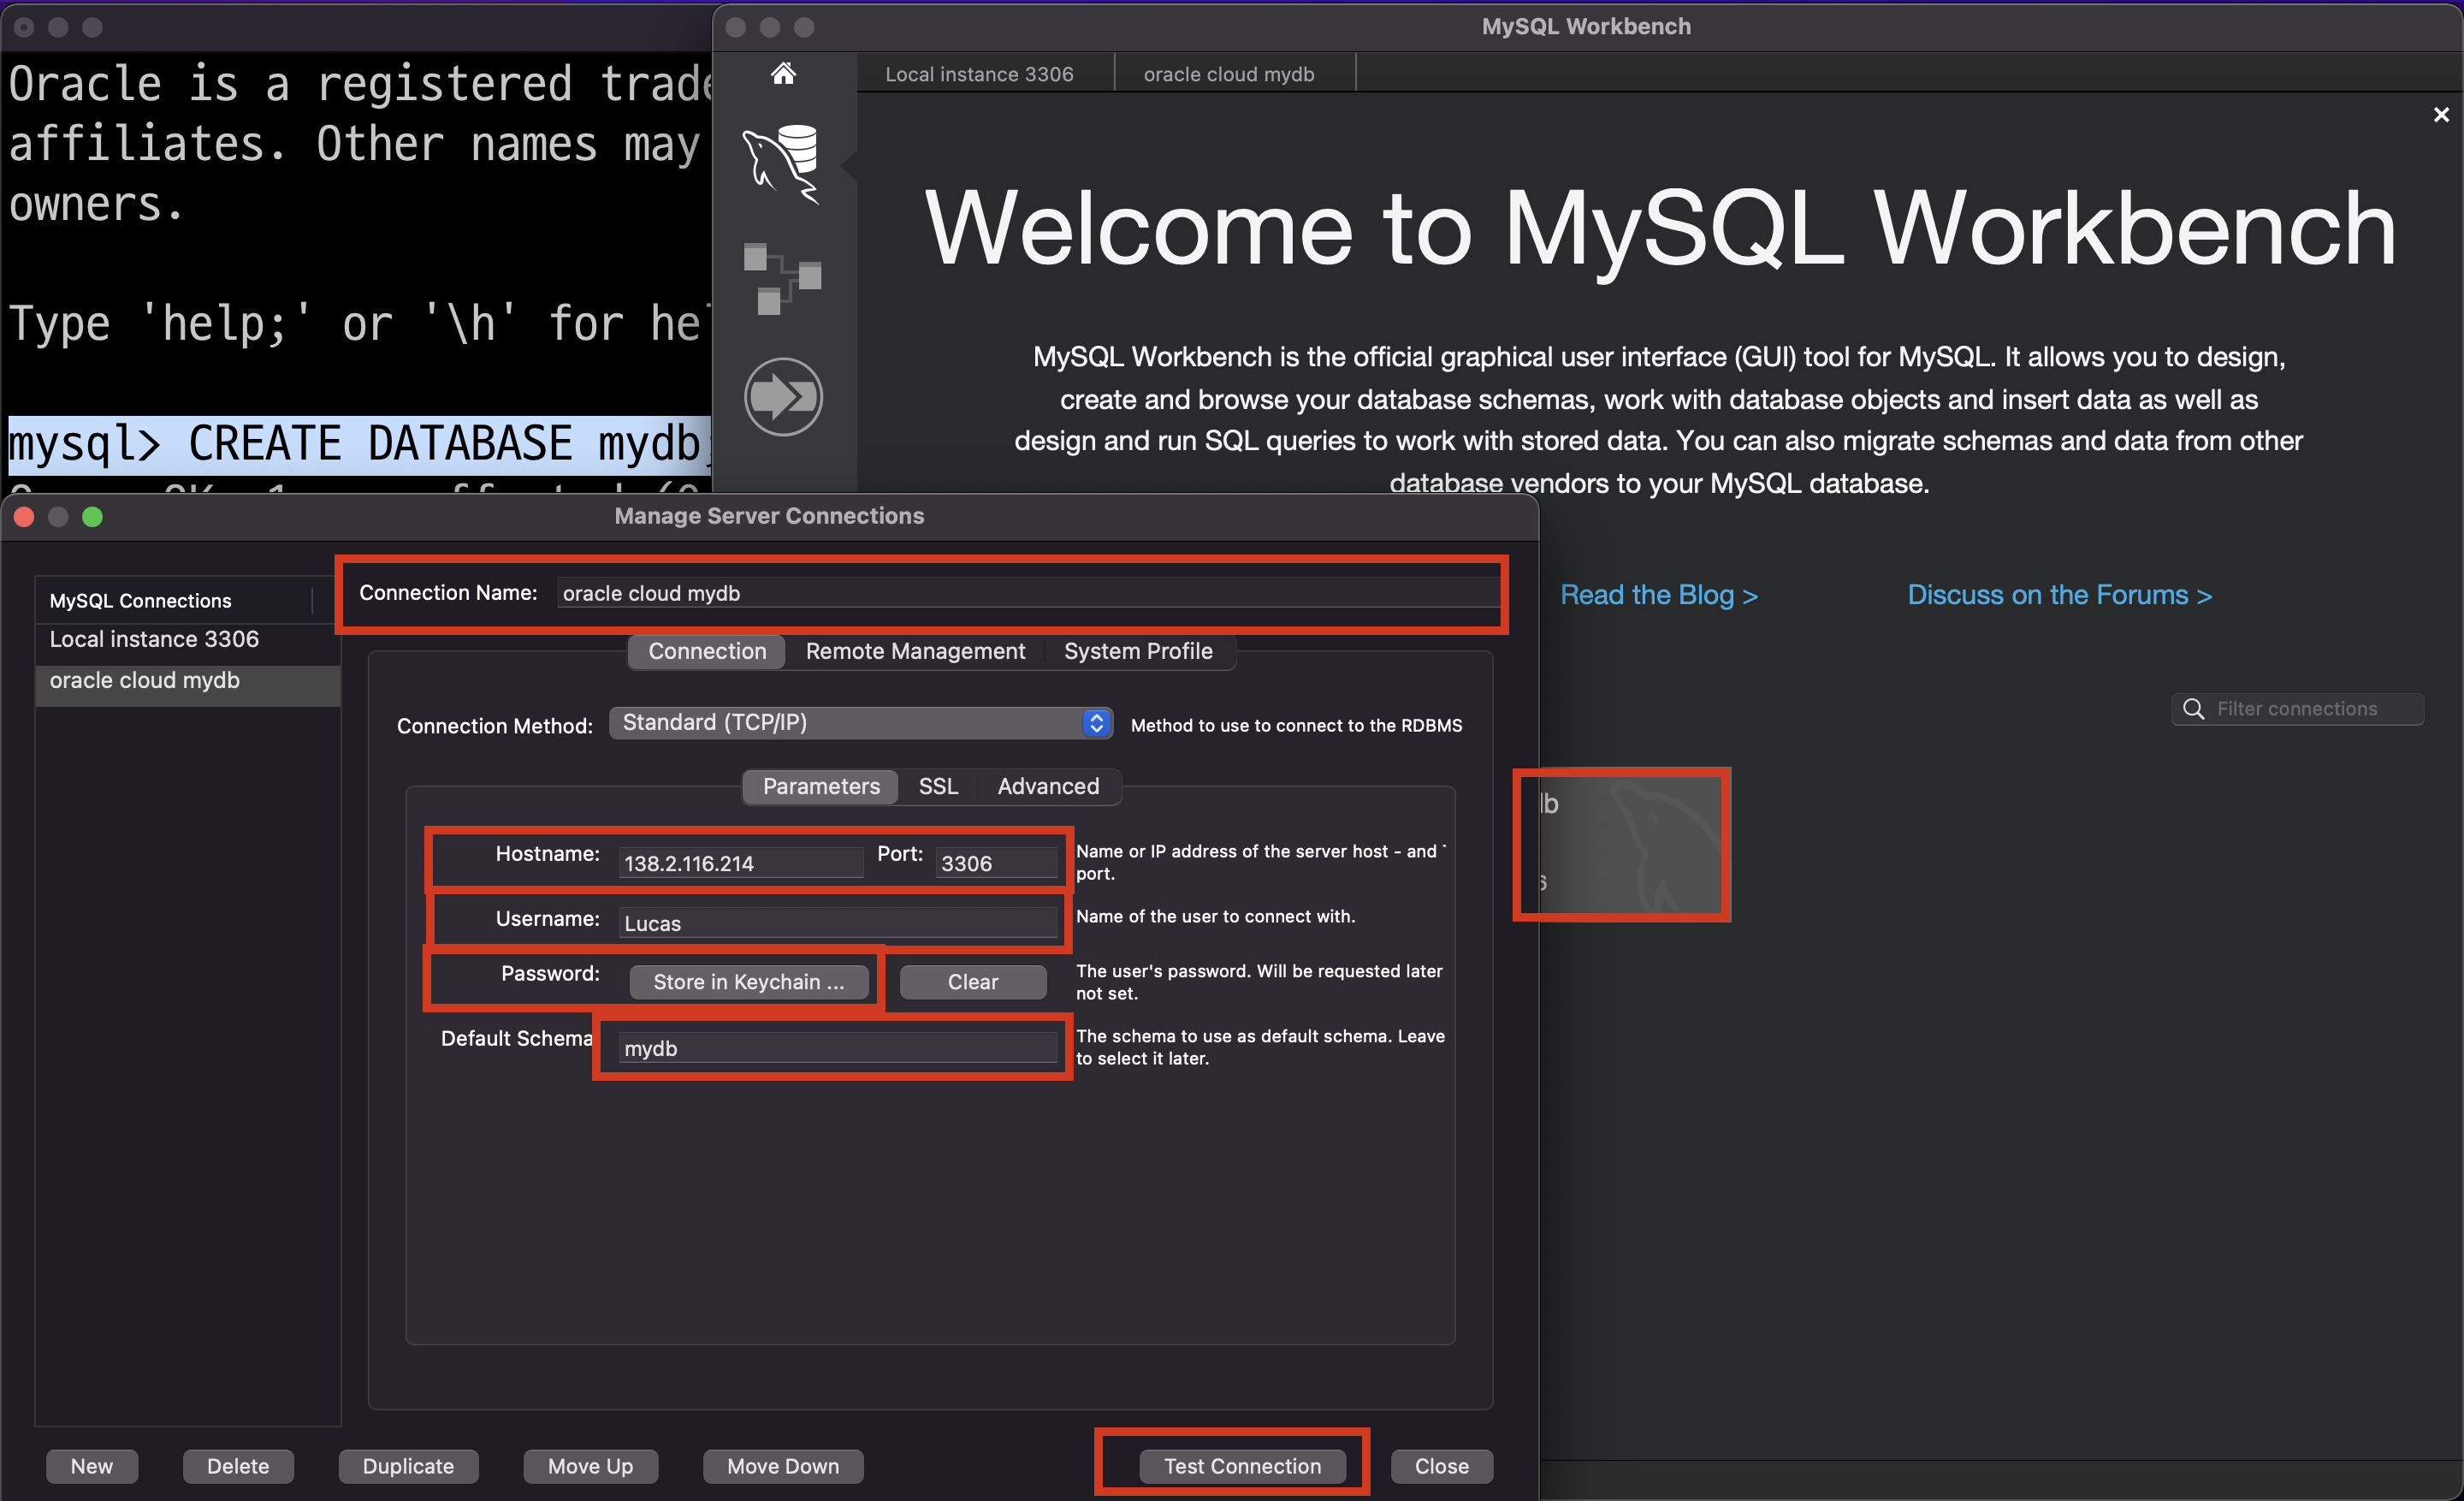This screenshot has height=1501, width=2464.
Task: Click the Move Down button
Action: click(783, 1466)
